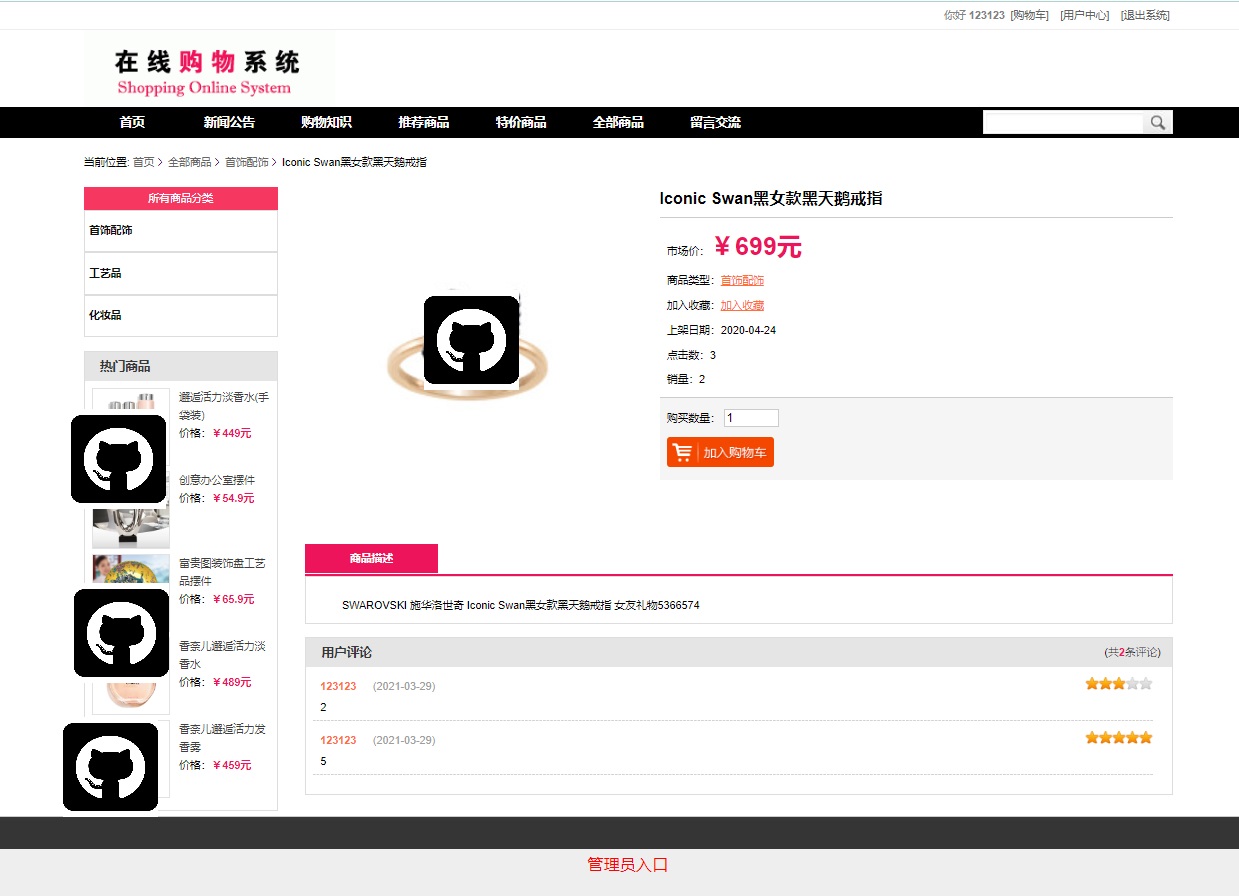Open hot product 邂逅活力淡香水(手袋装)
This screenshot has width=1239, height=896.
click(224, 406)
